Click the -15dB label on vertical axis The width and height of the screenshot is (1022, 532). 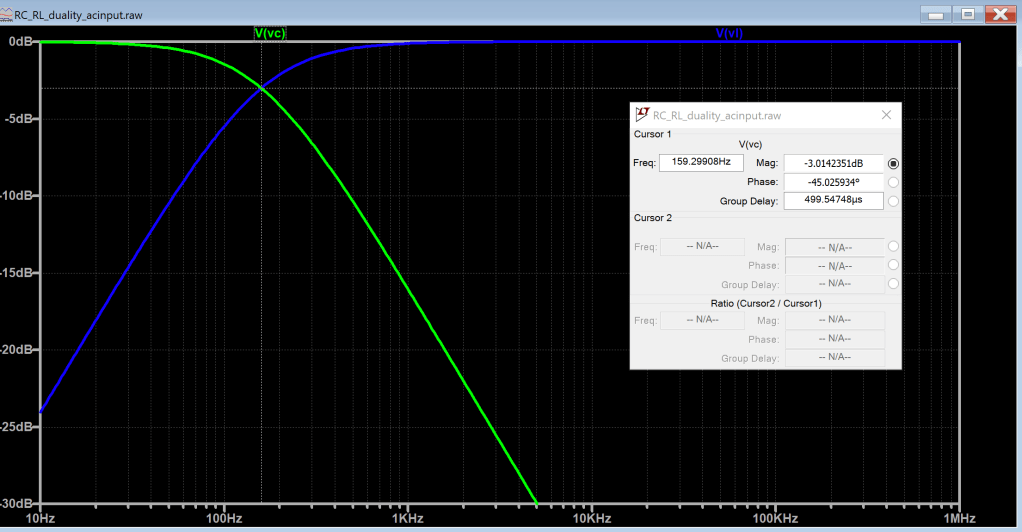click(19, 273)
